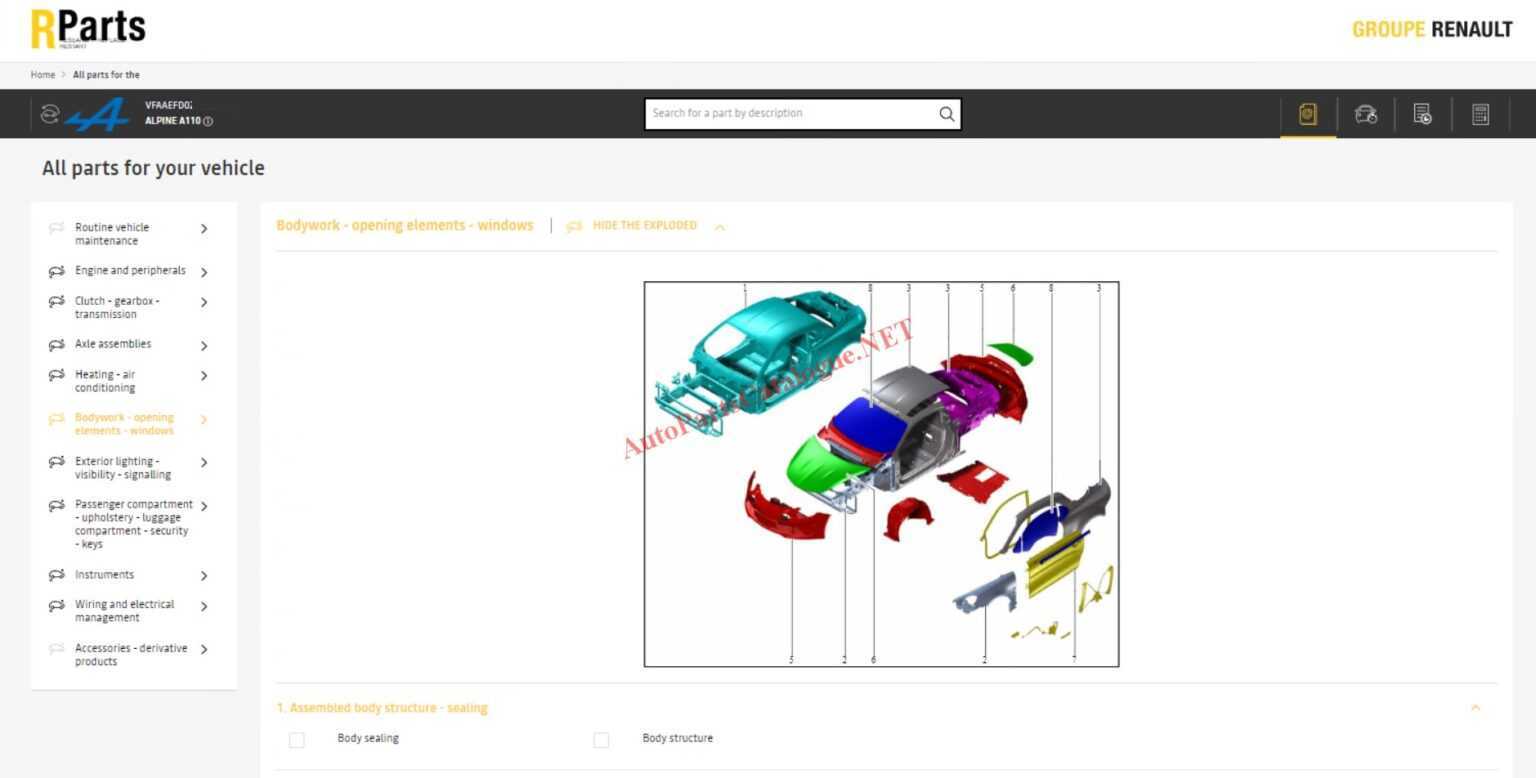Image resolution: width=1536 pixels, height=778 pixels.
Task: Toggle HIDE THE EXPLODED view
Action: coord(645,226)
